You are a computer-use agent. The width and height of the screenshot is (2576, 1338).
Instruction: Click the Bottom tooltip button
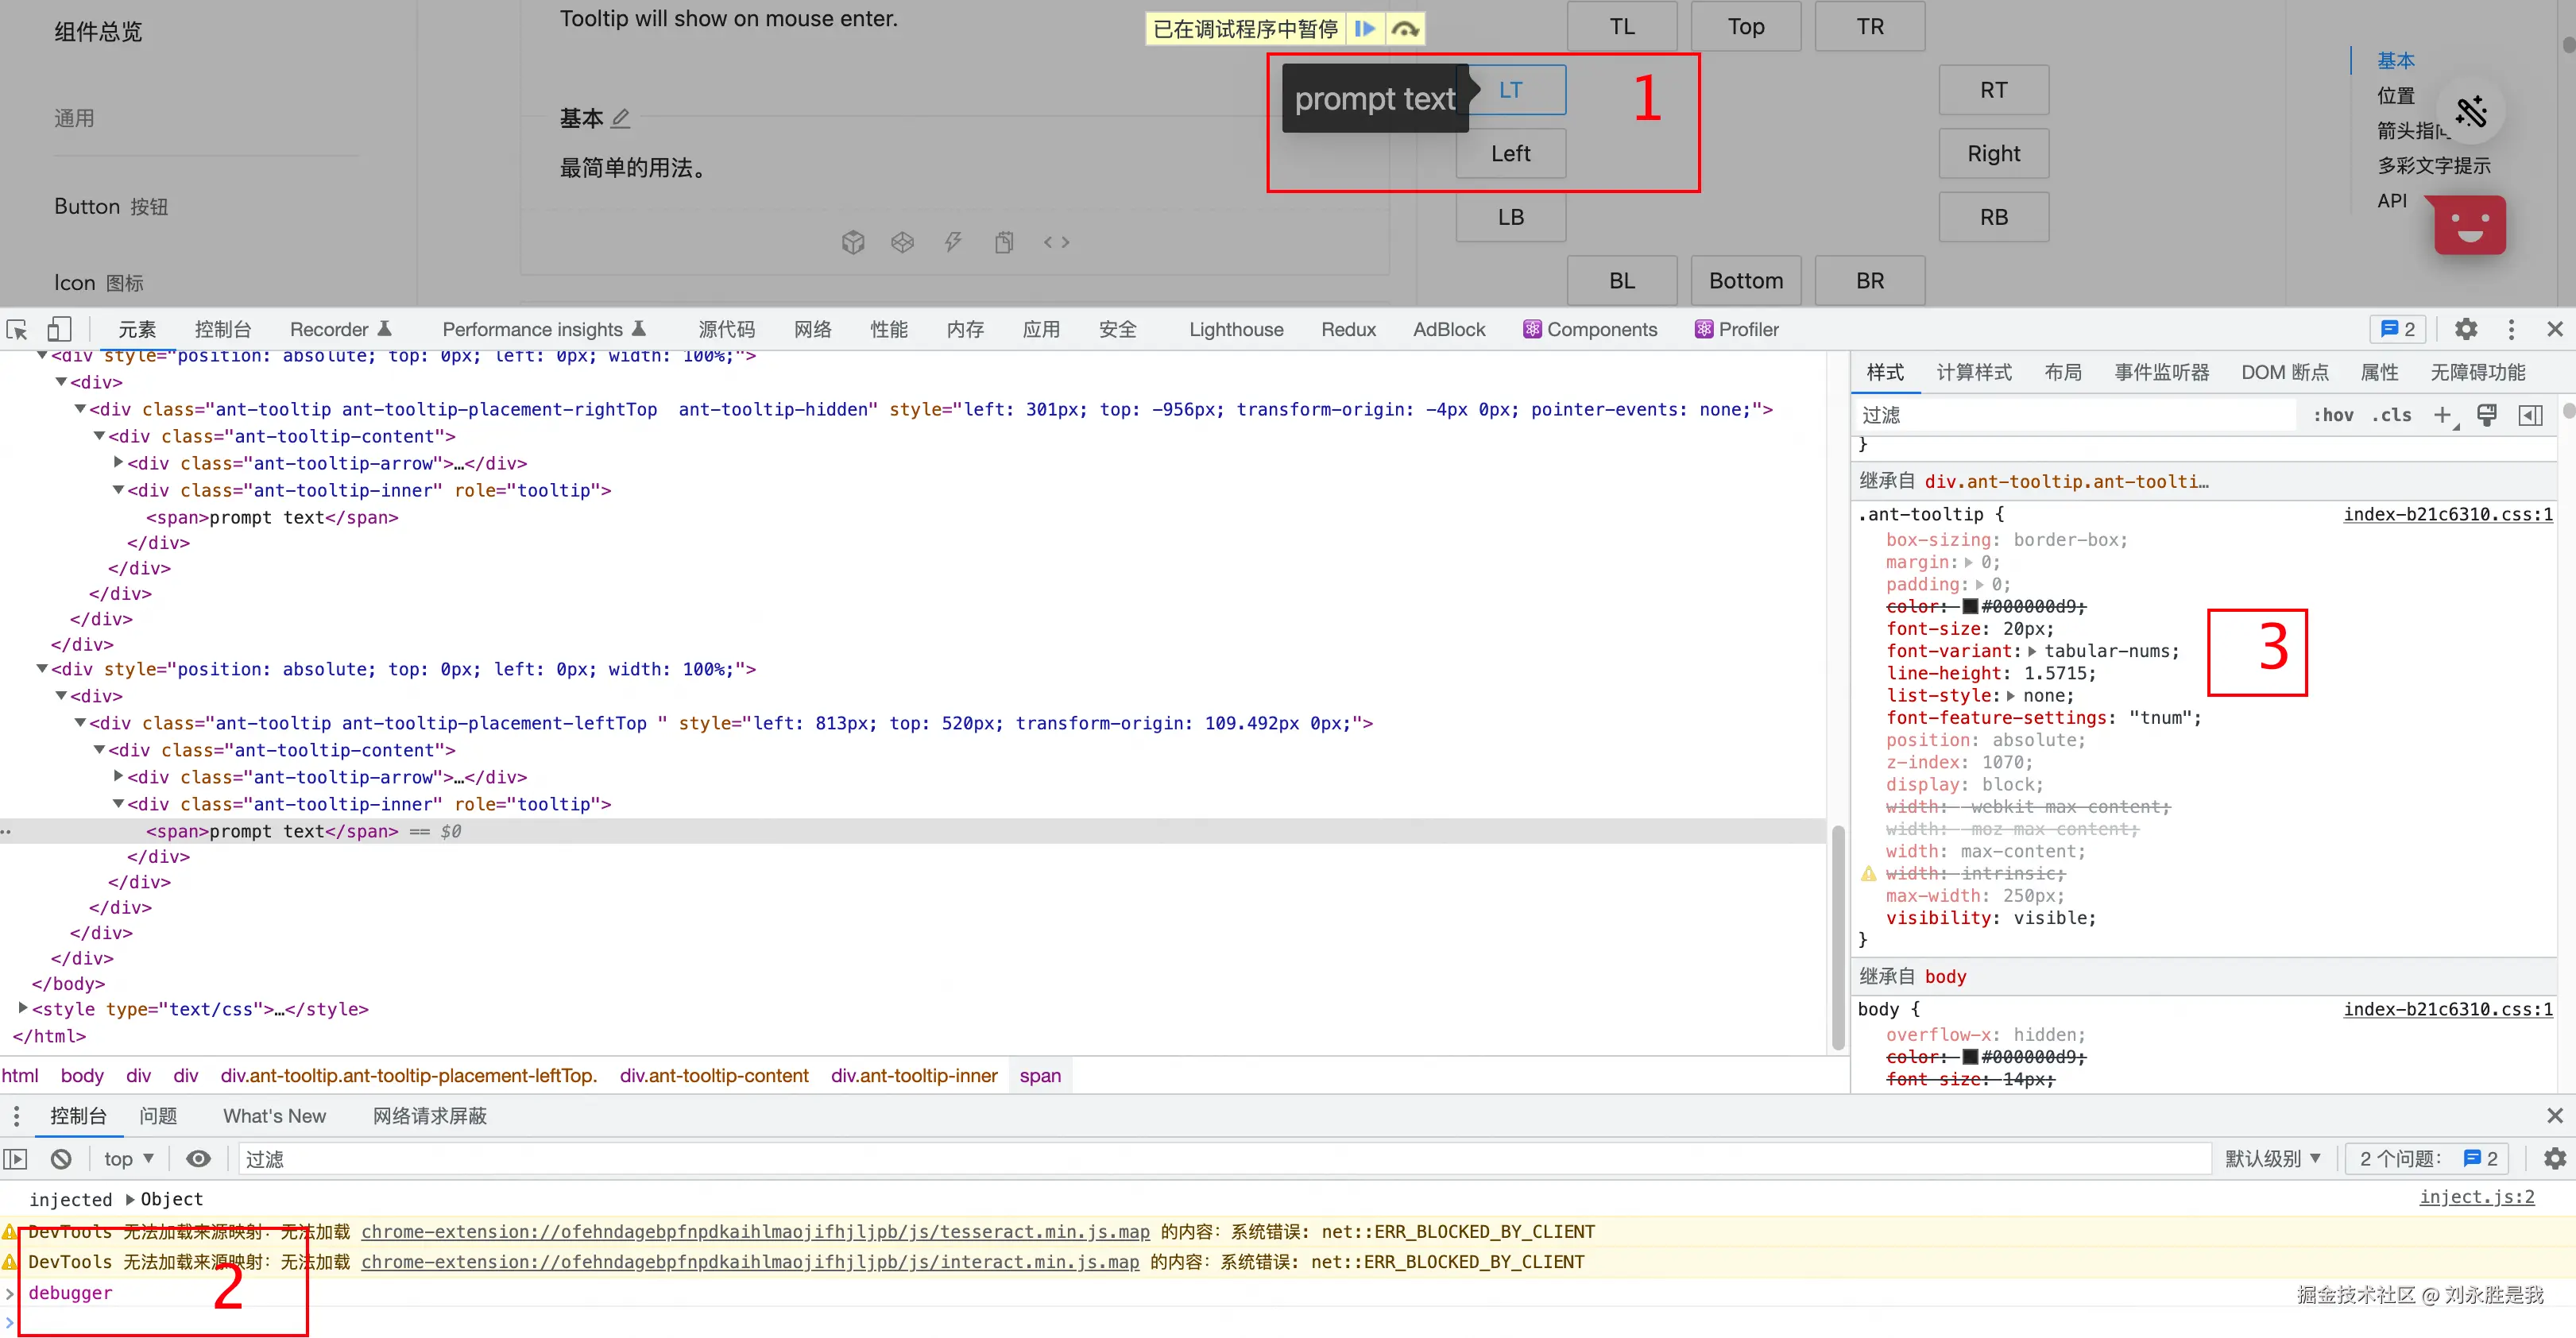[1745, 280]
